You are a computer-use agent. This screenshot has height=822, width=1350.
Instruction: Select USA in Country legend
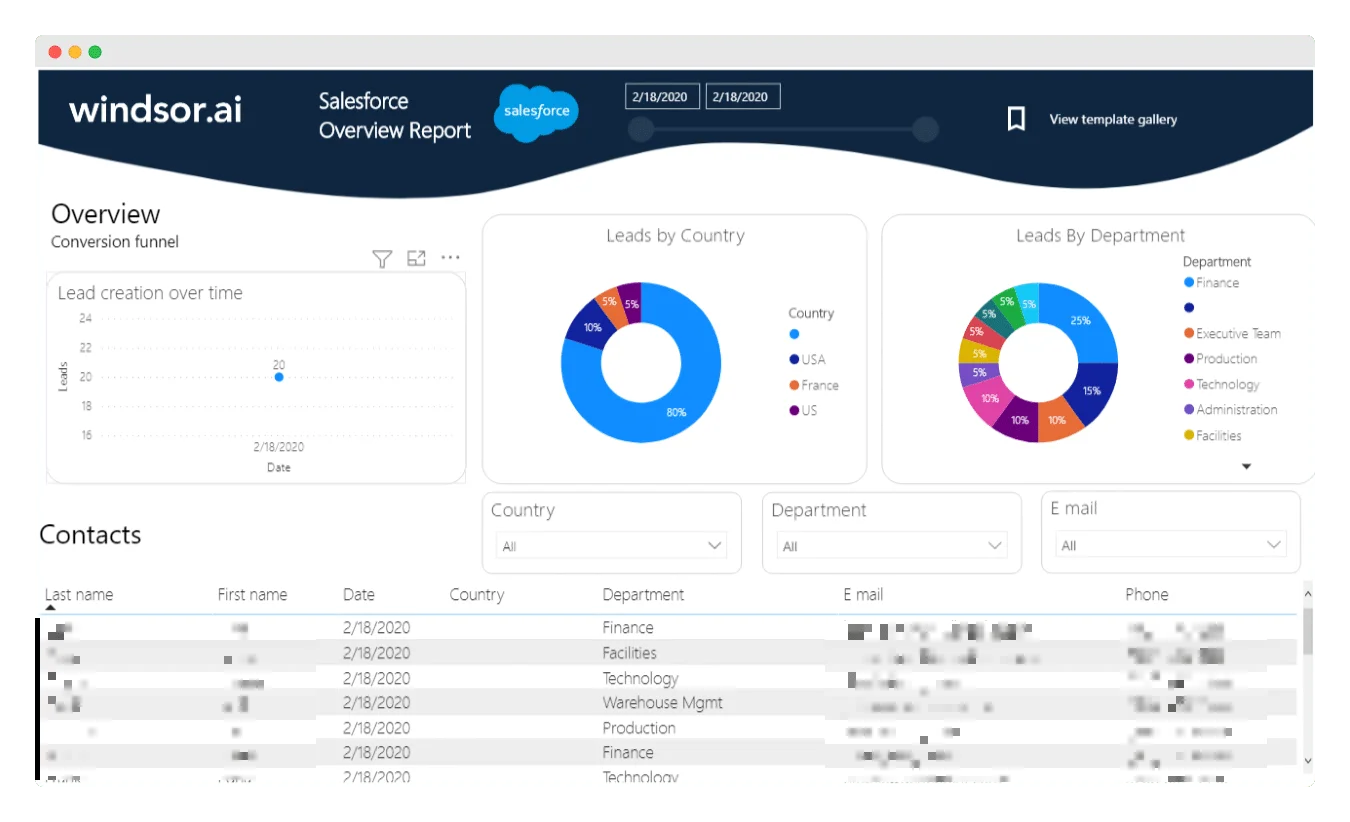807,359
